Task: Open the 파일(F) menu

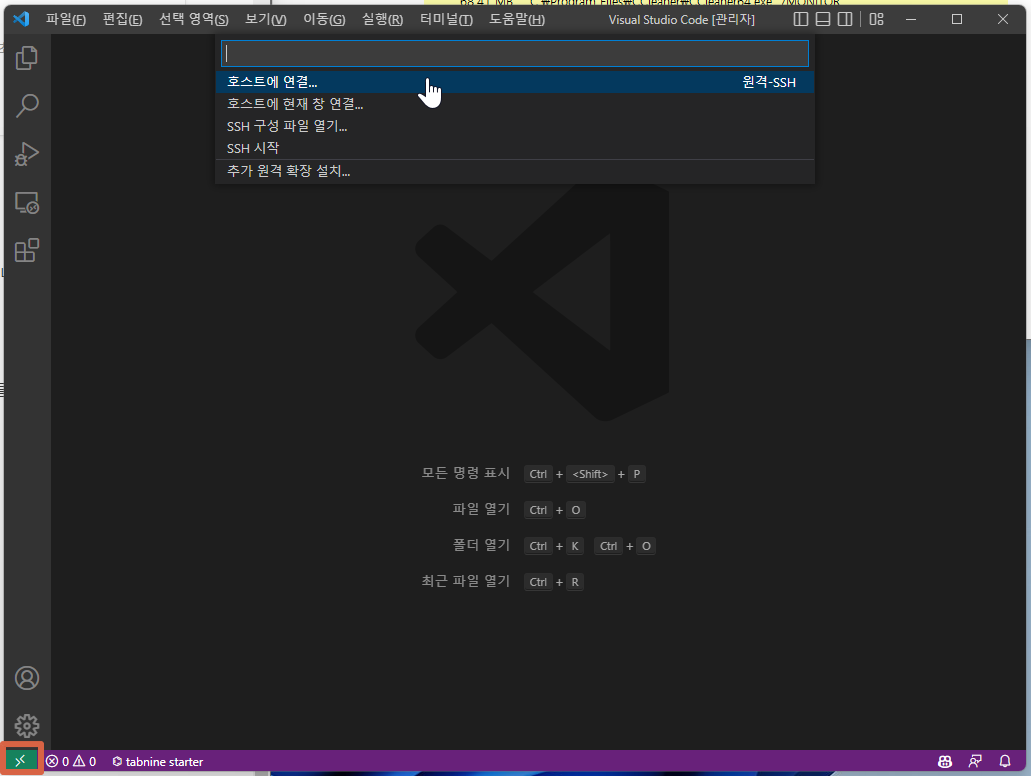Action: pos(66,19)
